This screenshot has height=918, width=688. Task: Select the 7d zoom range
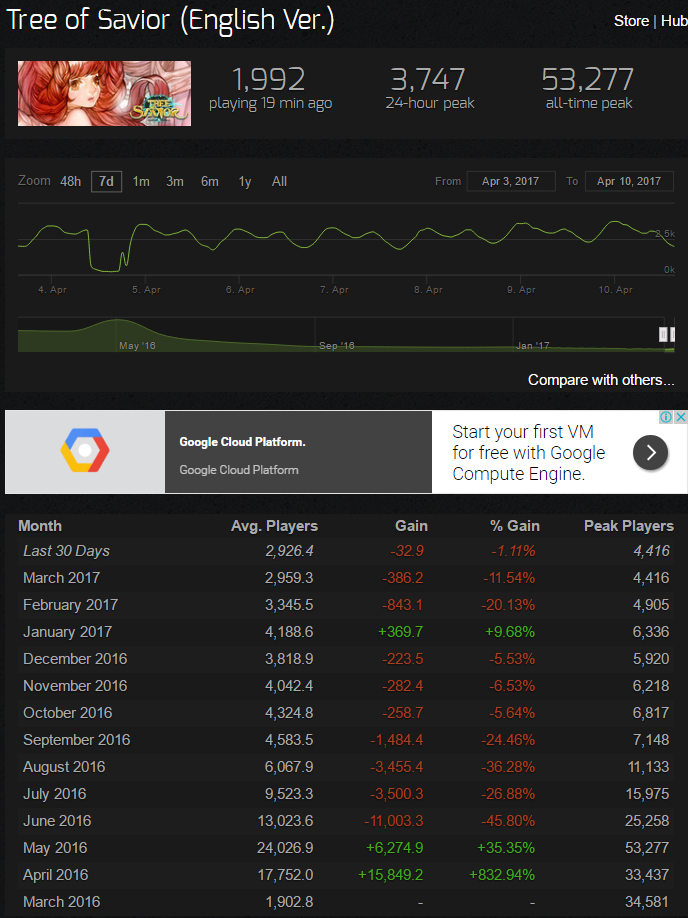[106, 181]
